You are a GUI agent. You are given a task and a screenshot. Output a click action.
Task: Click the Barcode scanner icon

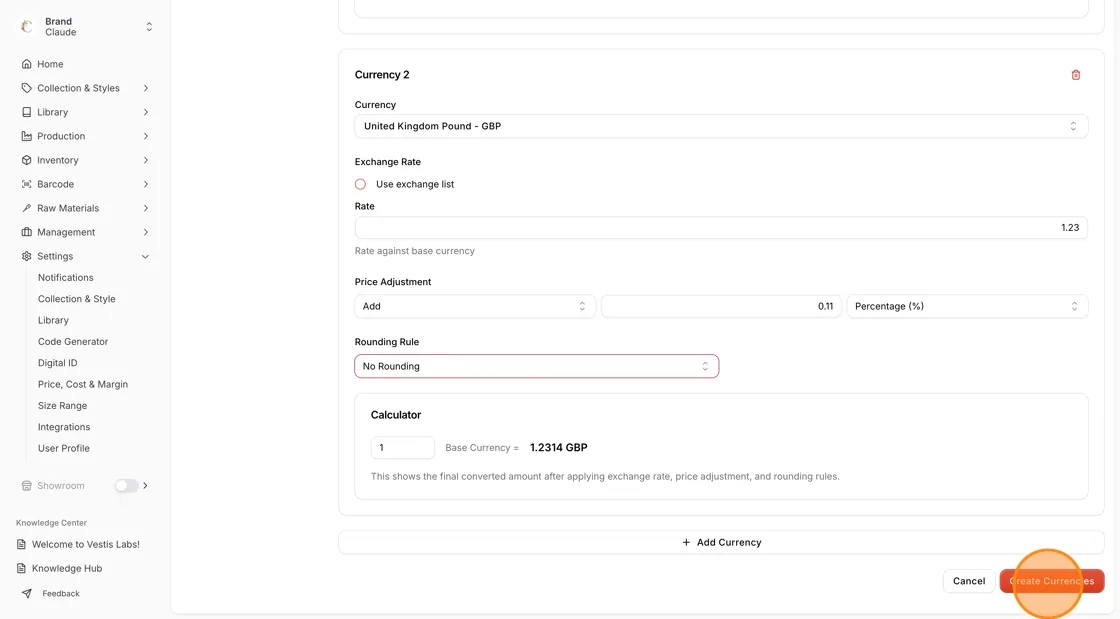(26, 184)
